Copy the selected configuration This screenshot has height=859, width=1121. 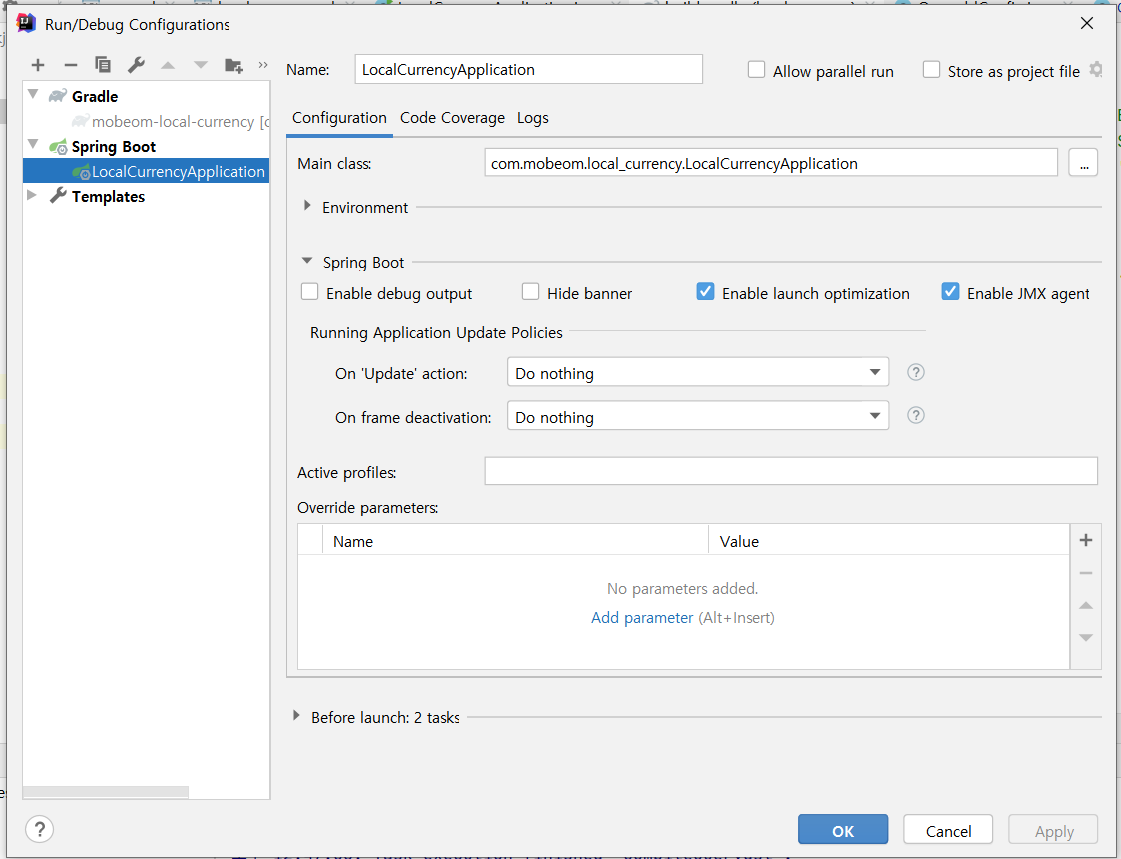(x=103, y=65)
